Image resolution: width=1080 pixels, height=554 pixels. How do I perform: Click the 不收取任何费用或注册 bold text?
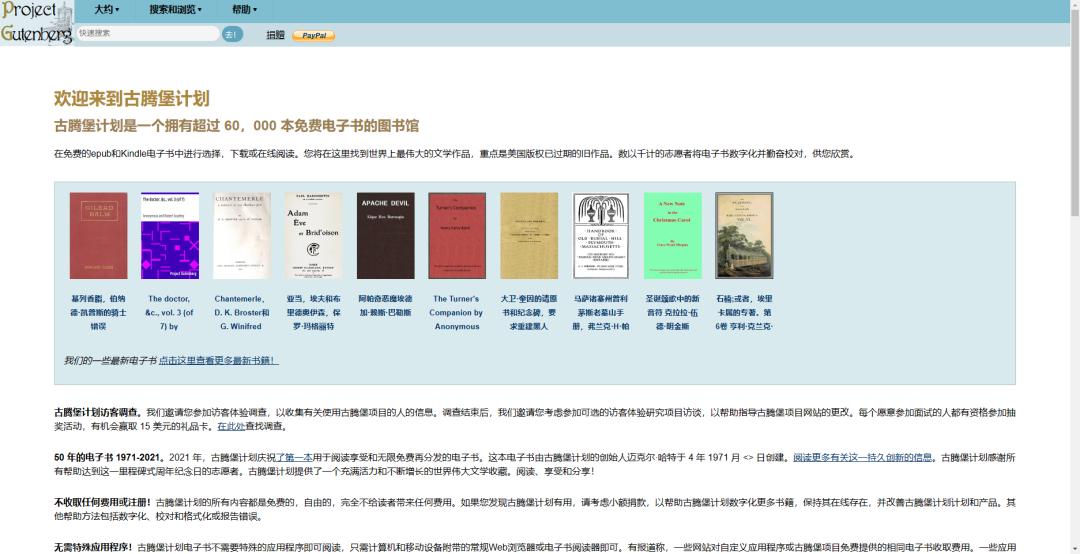click(x=103, y=502)
